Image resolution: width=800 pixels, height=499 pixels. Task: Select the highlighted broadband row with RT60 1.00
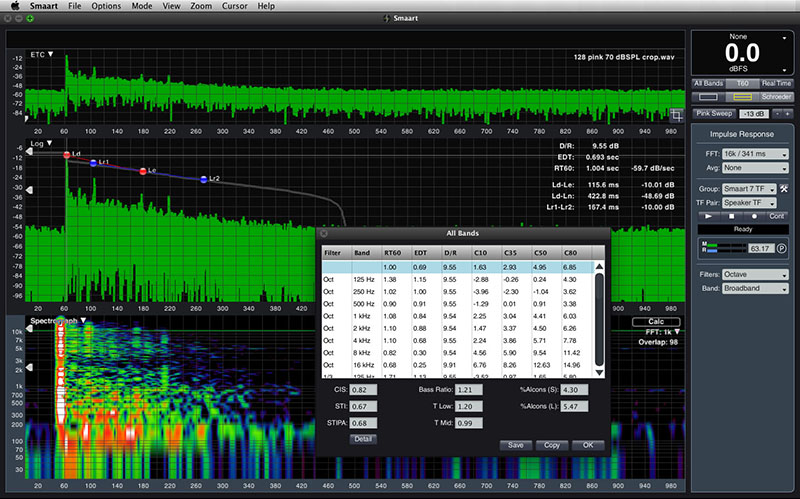click(458, 267)
